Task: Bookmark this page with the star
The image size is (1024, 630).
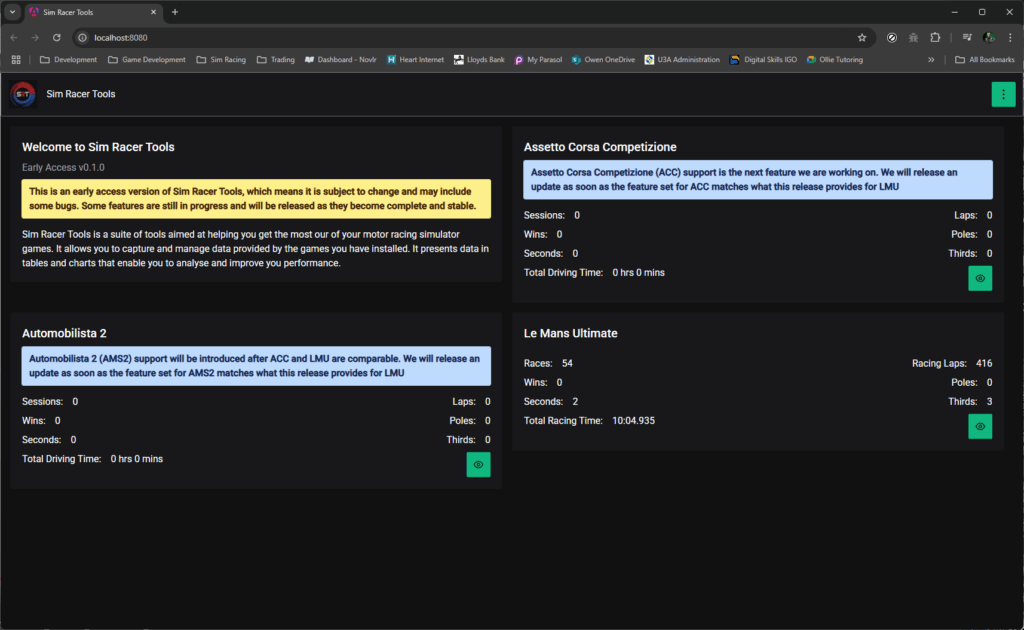Action: point(862,38)
